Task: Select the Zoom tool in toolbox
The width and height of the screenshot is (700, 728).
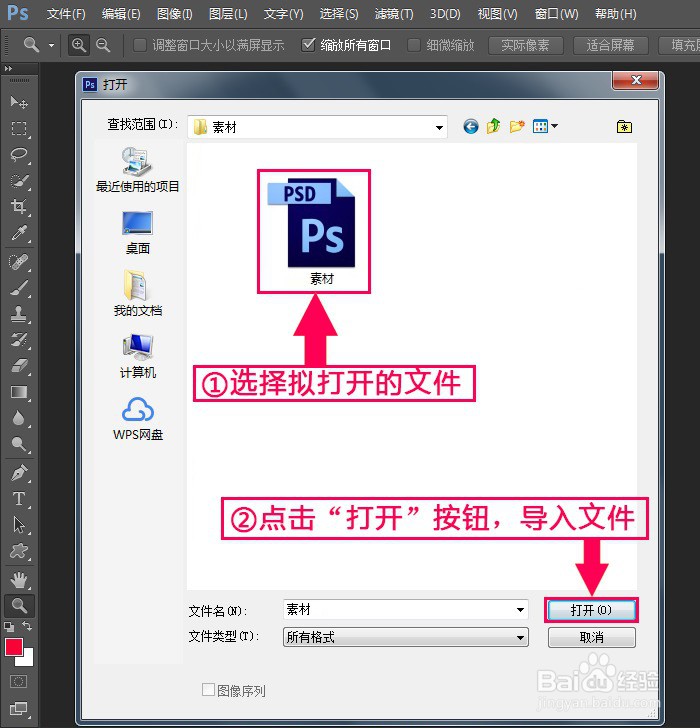Action: (x=19, y=605)
